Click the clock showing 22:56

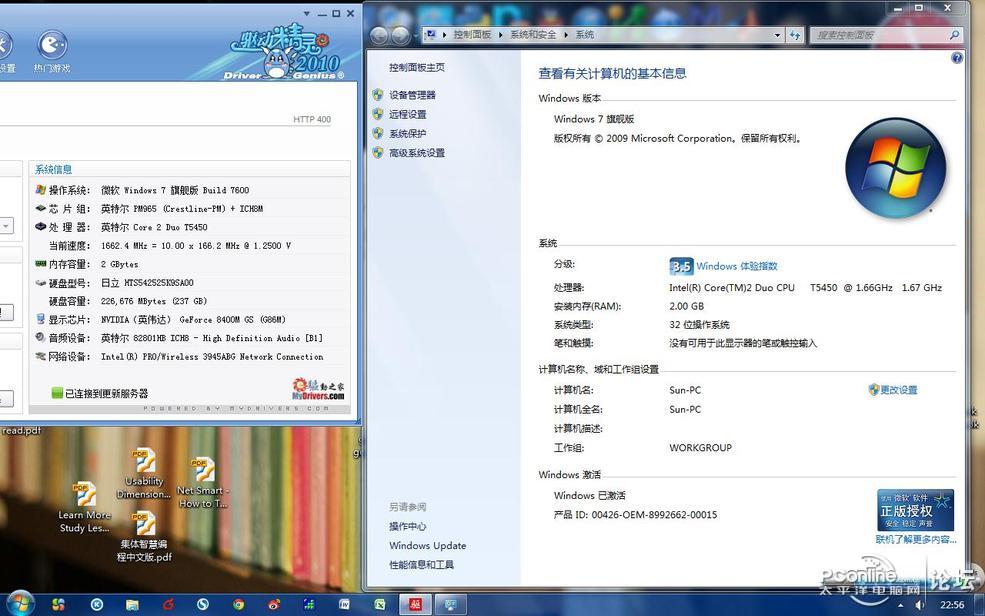(x=952, y=605)
